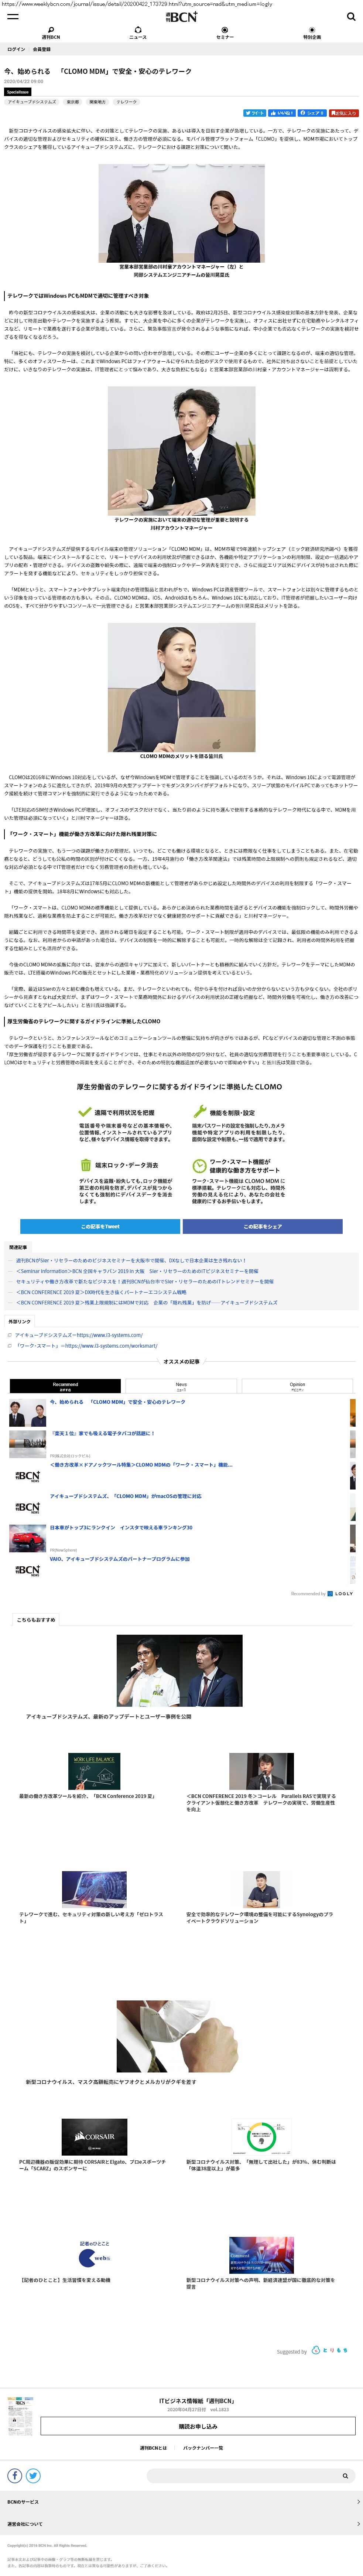This screenshot has width=363, height=2576.
Task: Click the footer search magnifier icon
Action: (346, 2476)
